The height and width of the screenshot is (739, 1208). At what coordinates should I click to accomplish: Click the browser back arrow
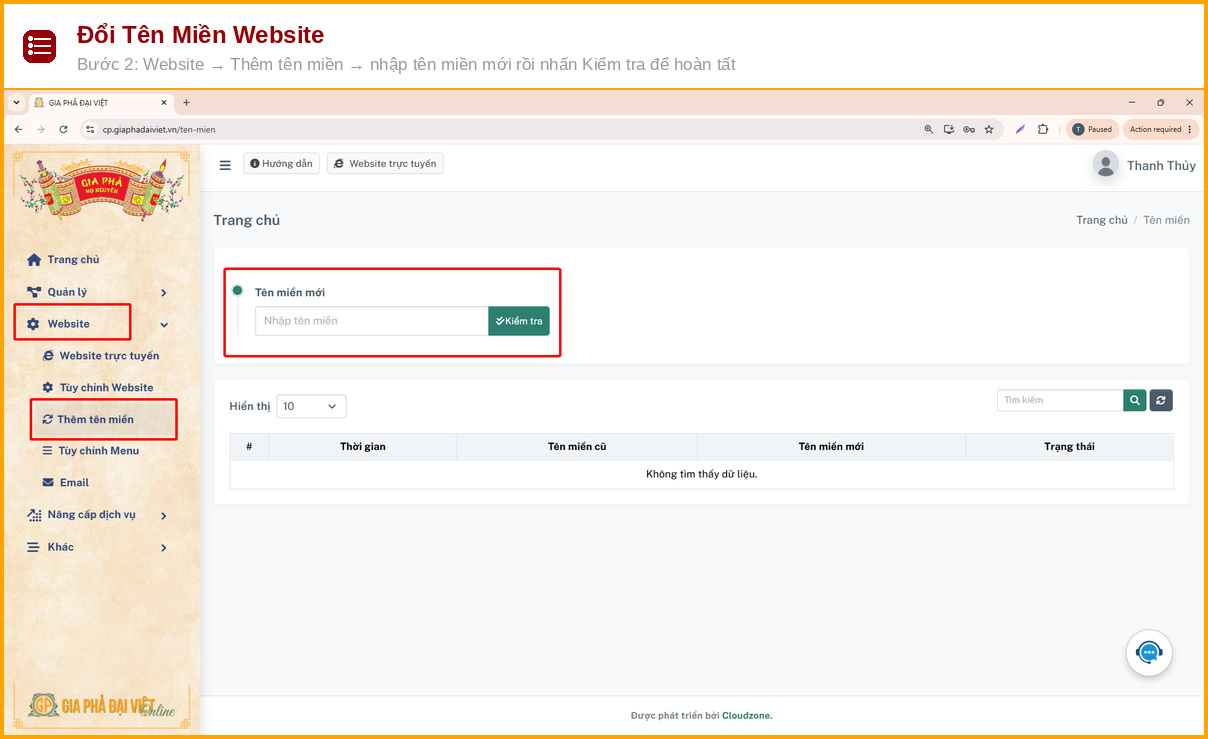18,129
